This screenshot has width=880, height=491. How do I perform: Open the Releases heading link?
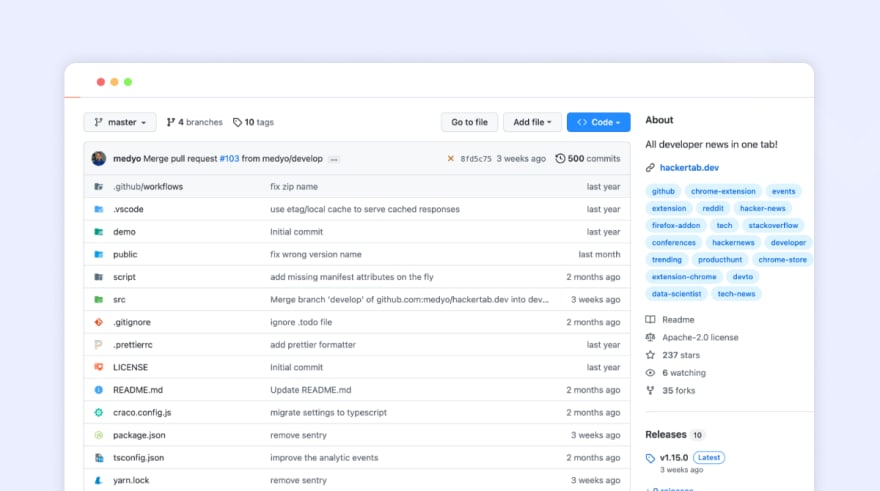click(x=666, y=435)
